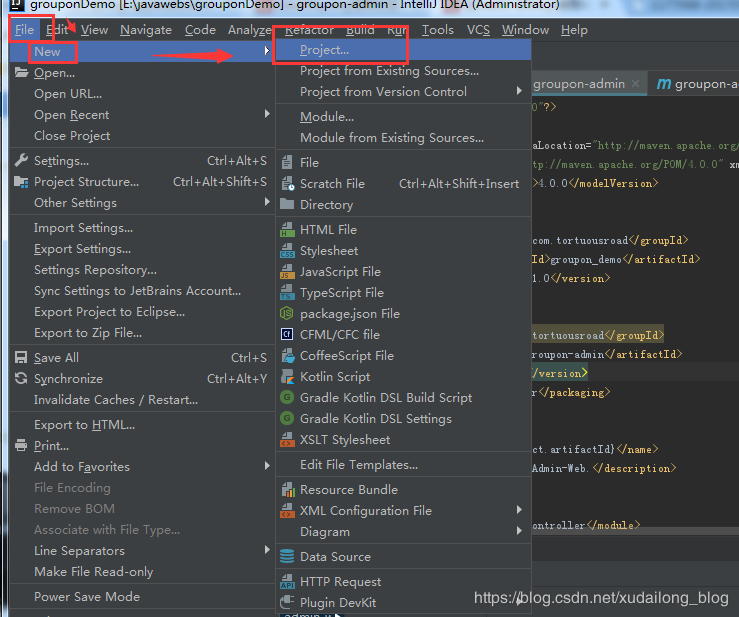Open the View menu
The height and width of the screenshot is (617, 739).
point(94,30)
